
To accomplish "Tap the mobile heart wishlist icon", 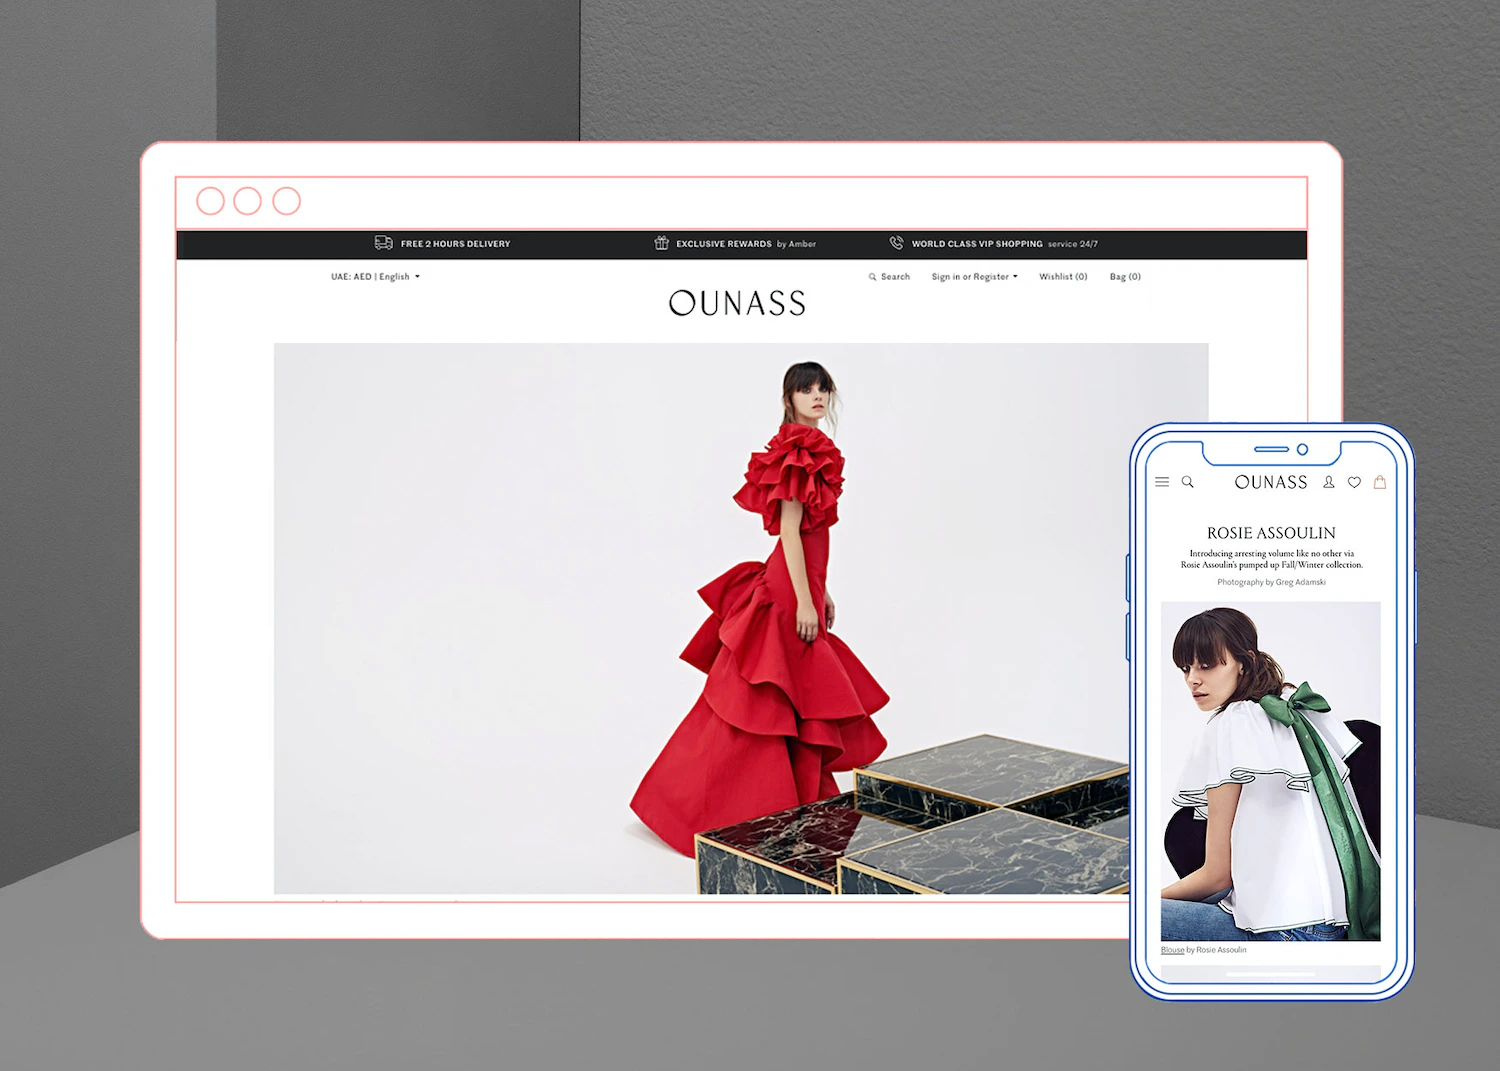I will point(1354,482).
